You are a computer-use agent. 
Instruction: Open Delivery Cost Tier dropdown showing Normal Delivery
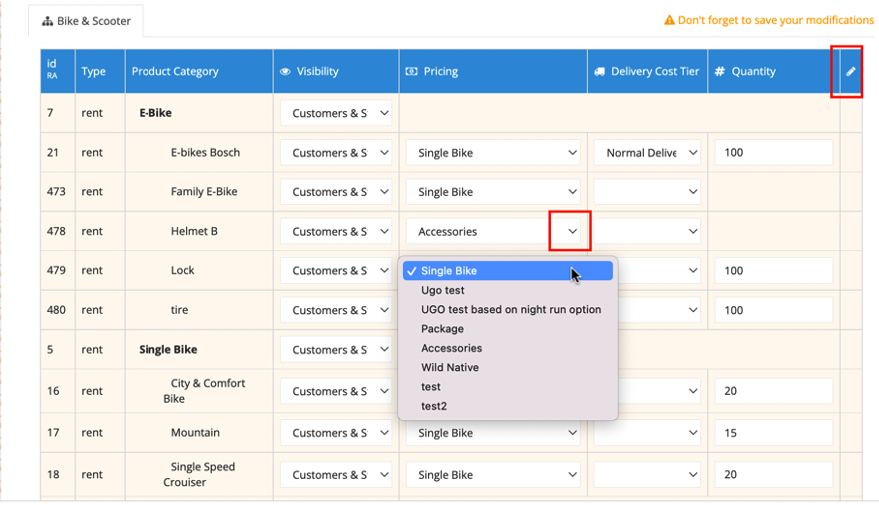[x=647, y=152]
